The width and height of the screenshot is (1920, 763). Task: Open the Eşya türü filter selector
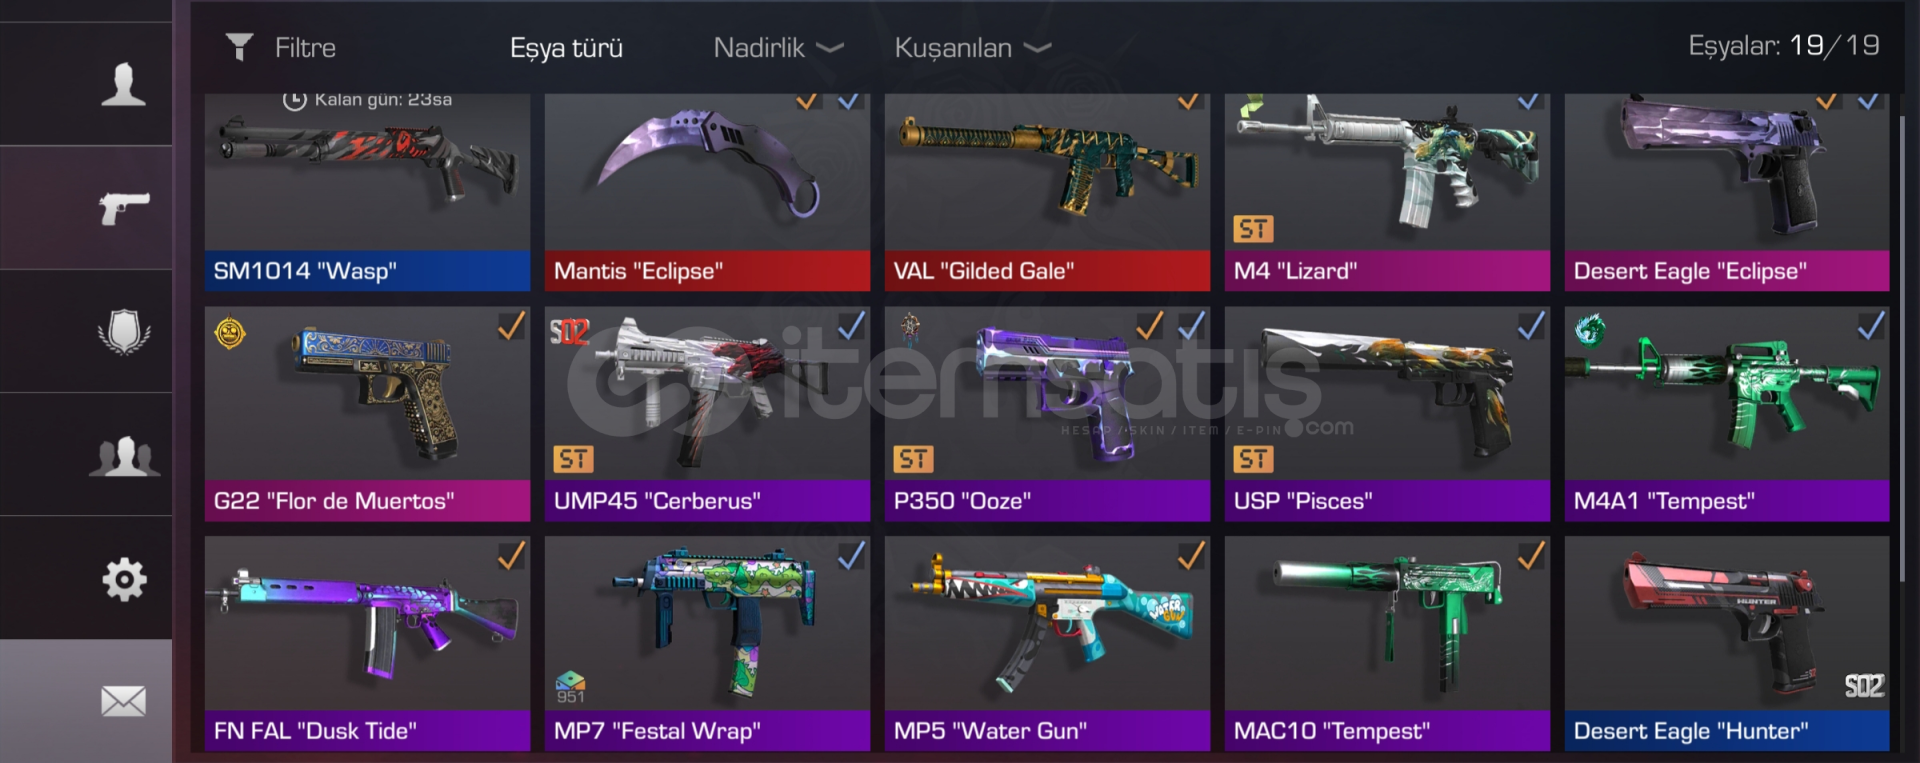click(566, 48)
